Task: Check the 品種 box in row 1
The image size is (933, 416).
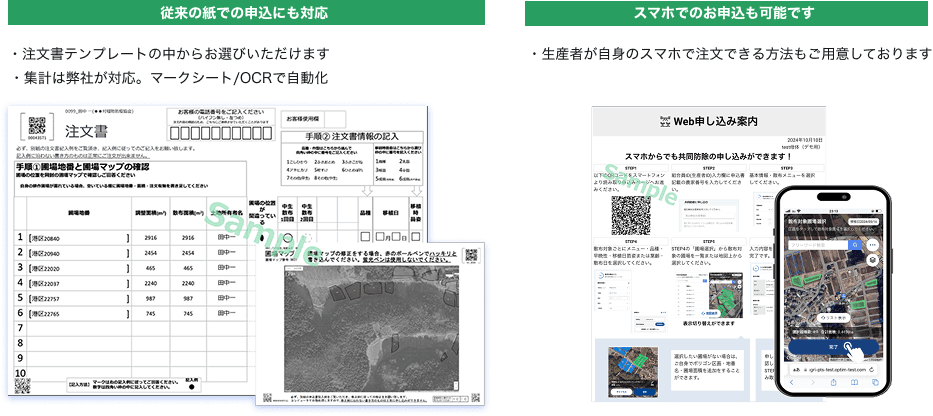Action: pyautogui.click(x=365, y=237)
